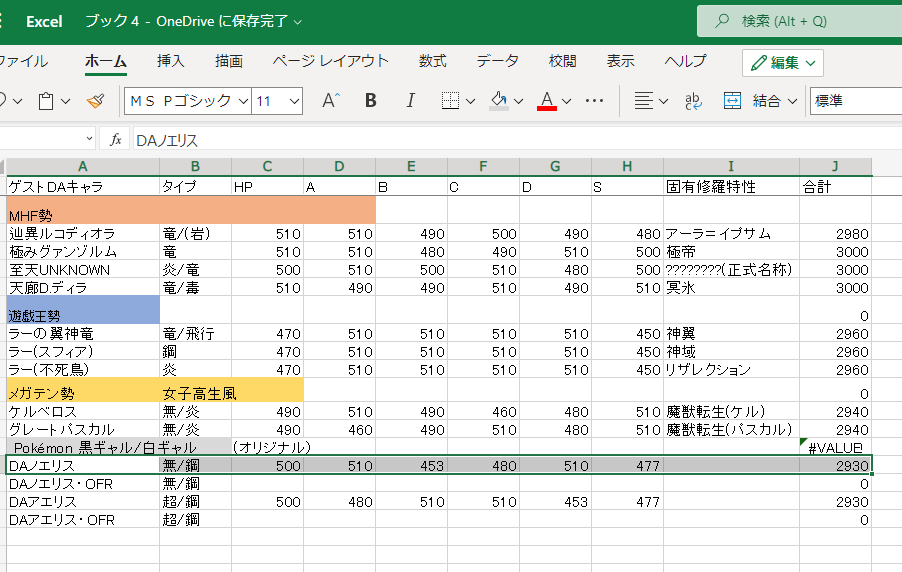Select the cell リザレクション
902x572 pixels.
[x=731, y=369]
